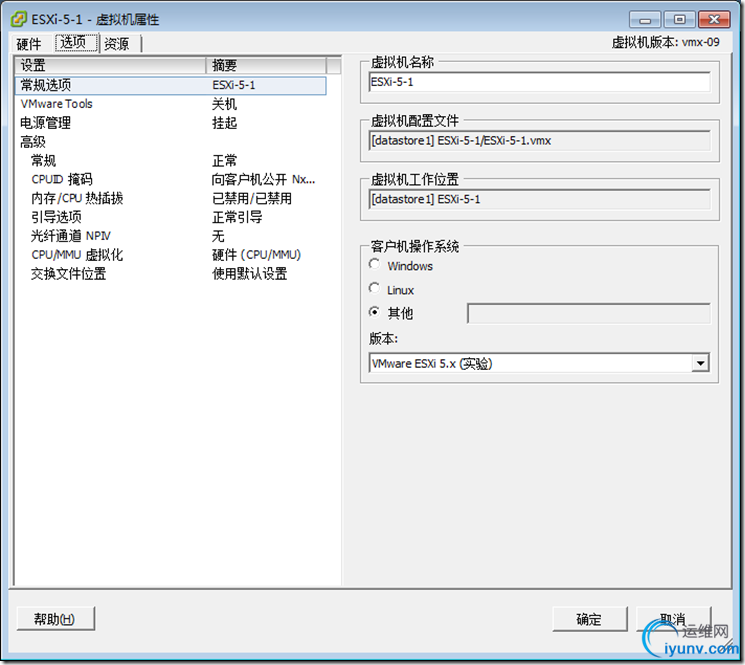This screenshot has height=665, width=745.
Task: Click the VMware icon in the title bar
Action: pos(19,19)
